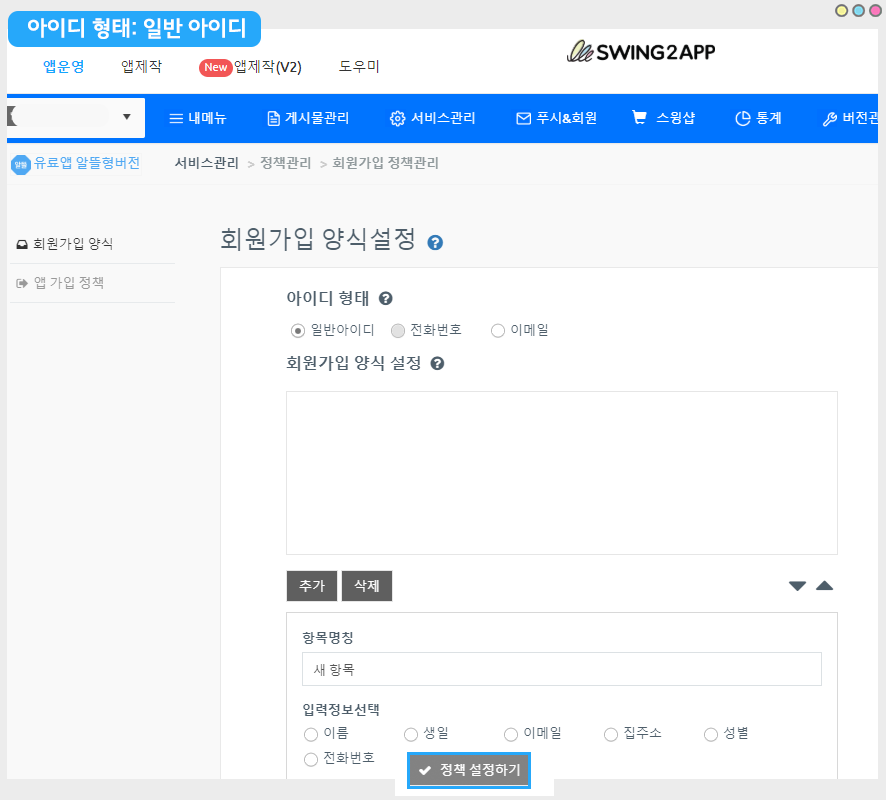The width and height of the screenshot is (886, 800).
Task: Open the 내메뉴 hamburger menu
Action: 197,118
